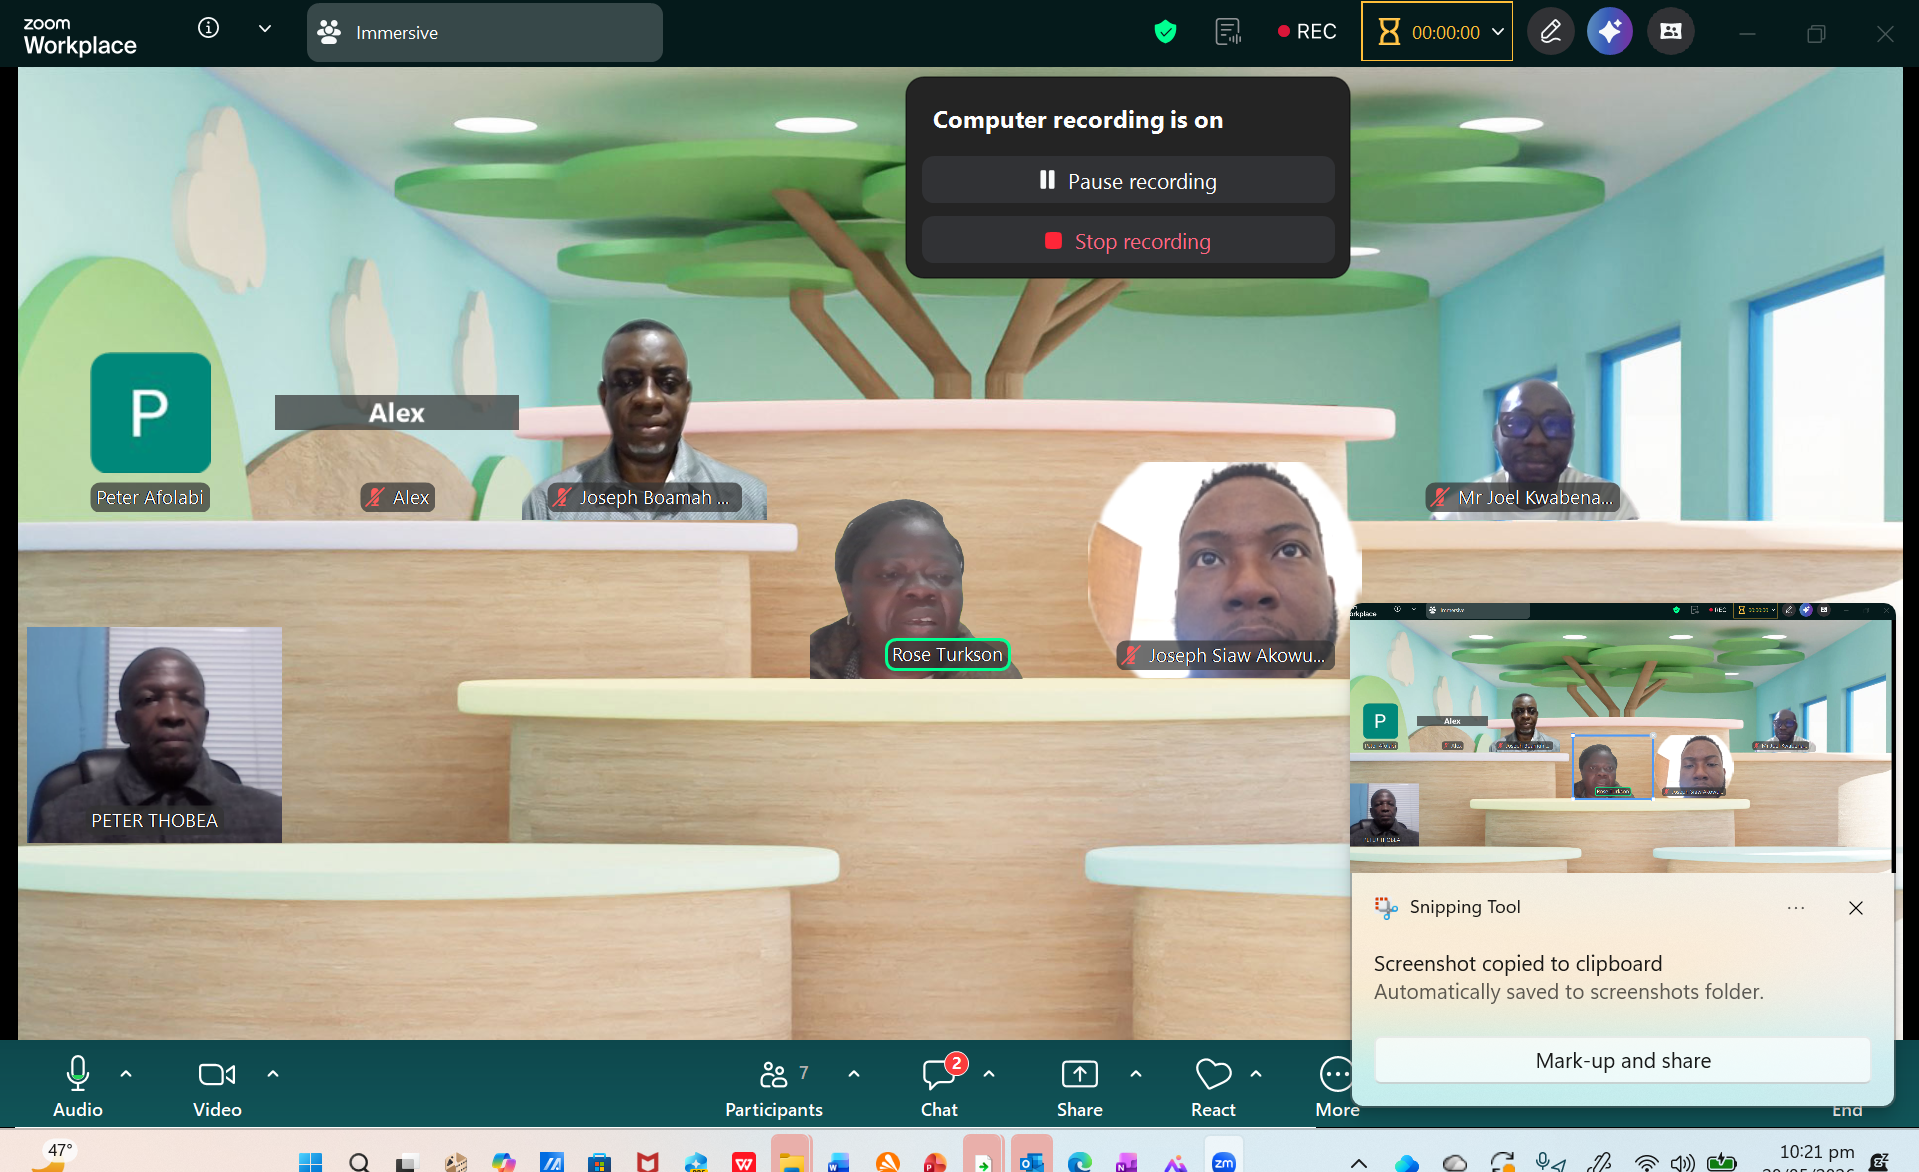Open Wi-Fi network settings in tray
Image resolution: width=1919 pixels, height=1172 pixels.
(1646, 1162)
